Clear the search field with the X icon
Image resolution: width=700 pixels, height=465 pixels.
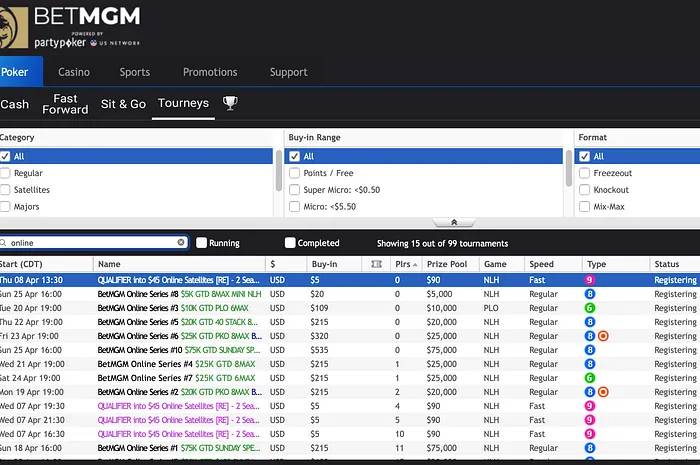(181, 243)
